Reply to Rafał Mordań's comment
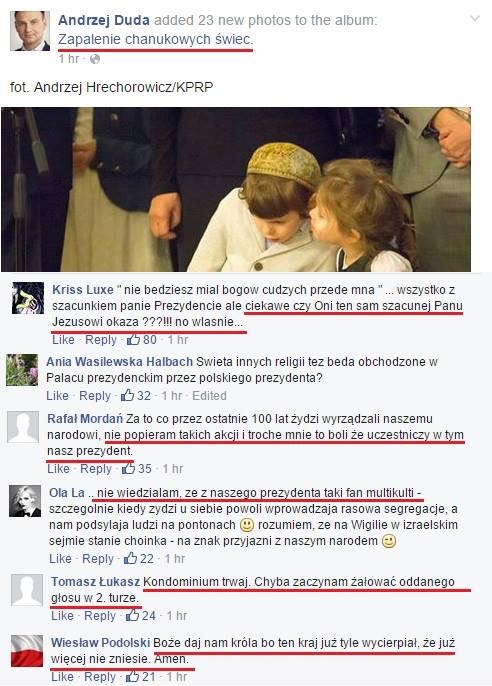Image resolution: width=492 pixels, height=686 pixels. click(96, 469)
